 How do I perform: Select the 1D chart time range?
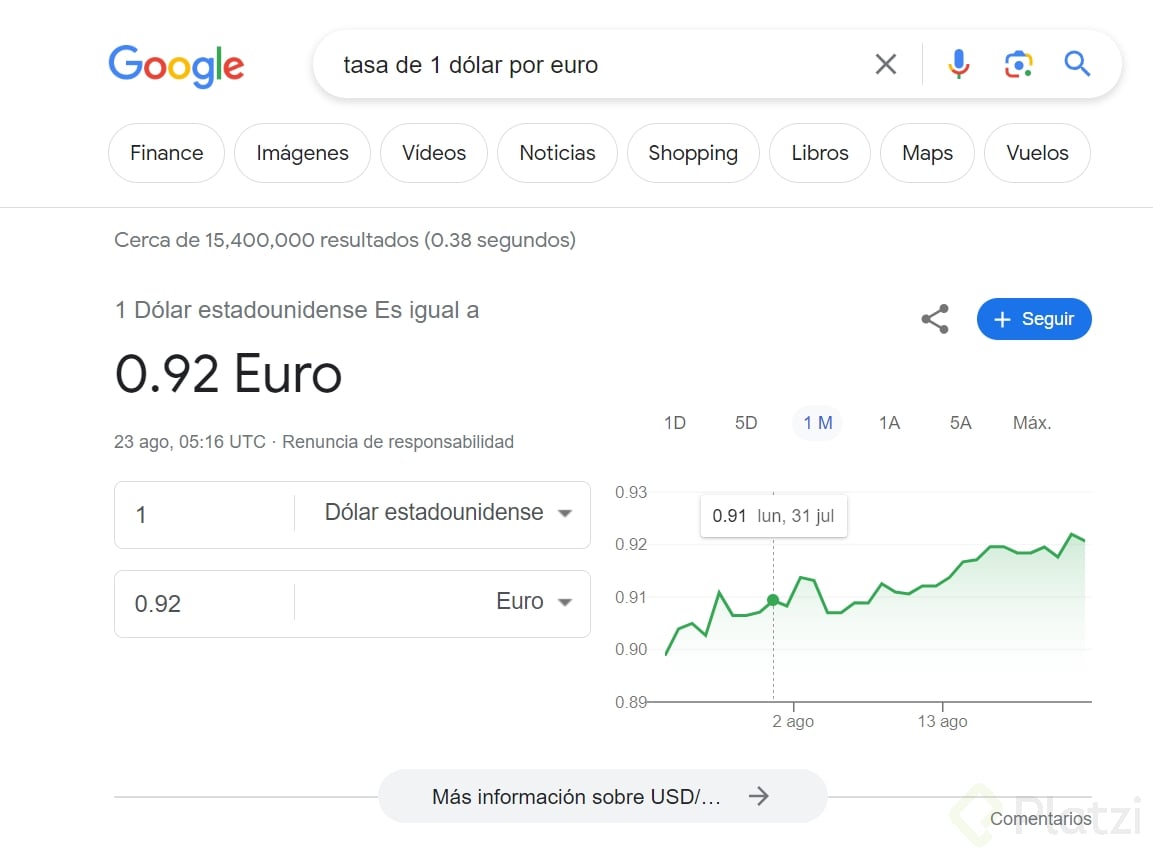point(675,423)
